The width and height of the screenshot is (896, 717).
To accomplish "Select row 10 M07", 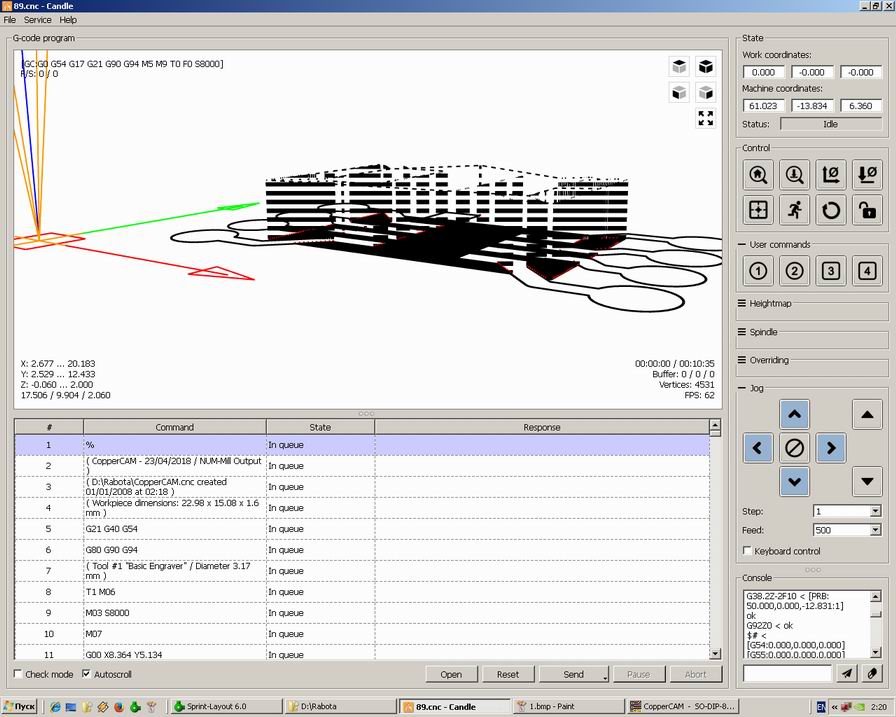I will tap(362, 634).
